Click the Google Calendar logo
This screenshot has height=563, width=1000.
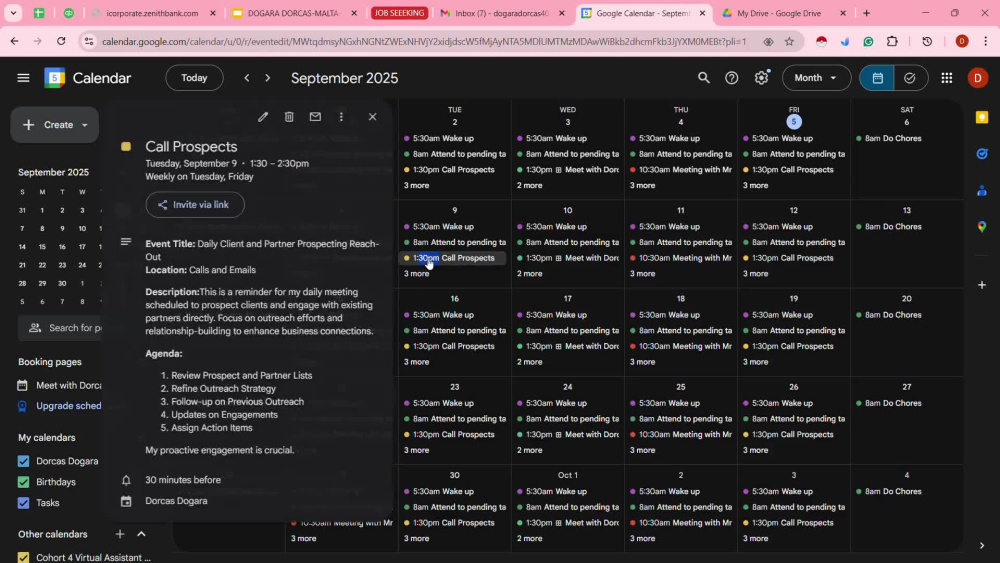[x=55, y=78]
